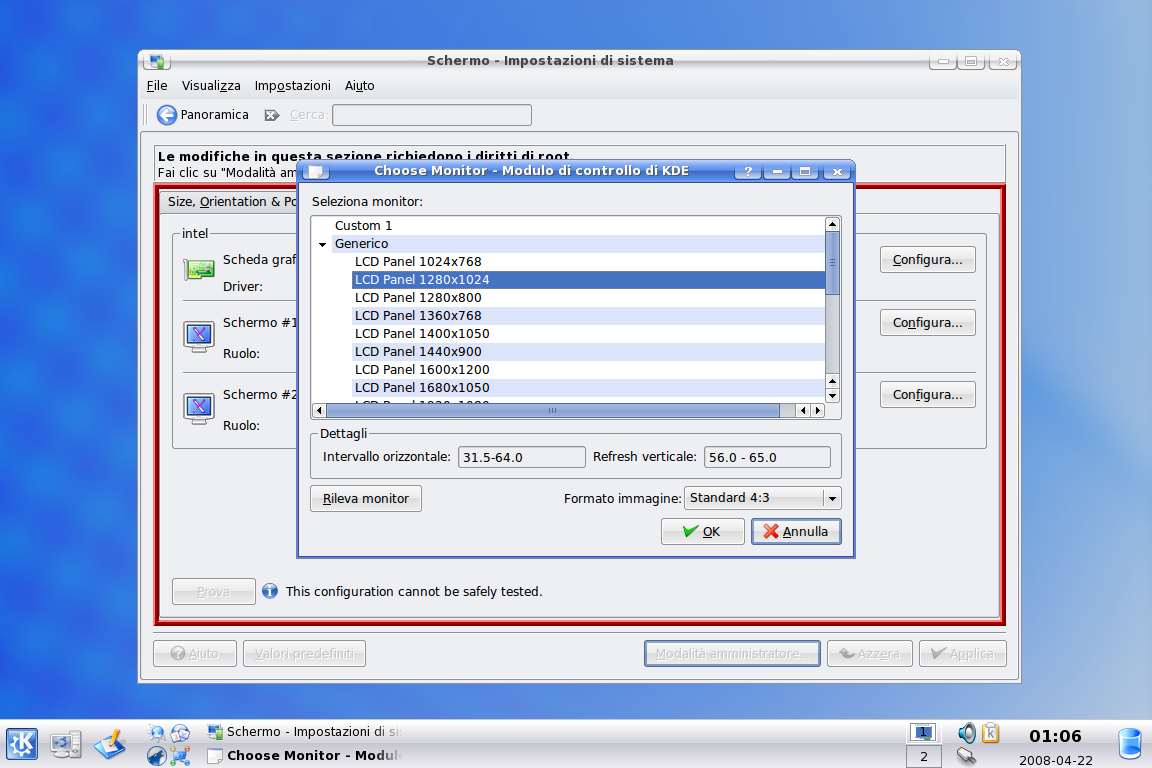Image resolution: width=1152 pixels, height=768 pixels.
Task: Click the help question mark title button
Action: click(747, 171)
